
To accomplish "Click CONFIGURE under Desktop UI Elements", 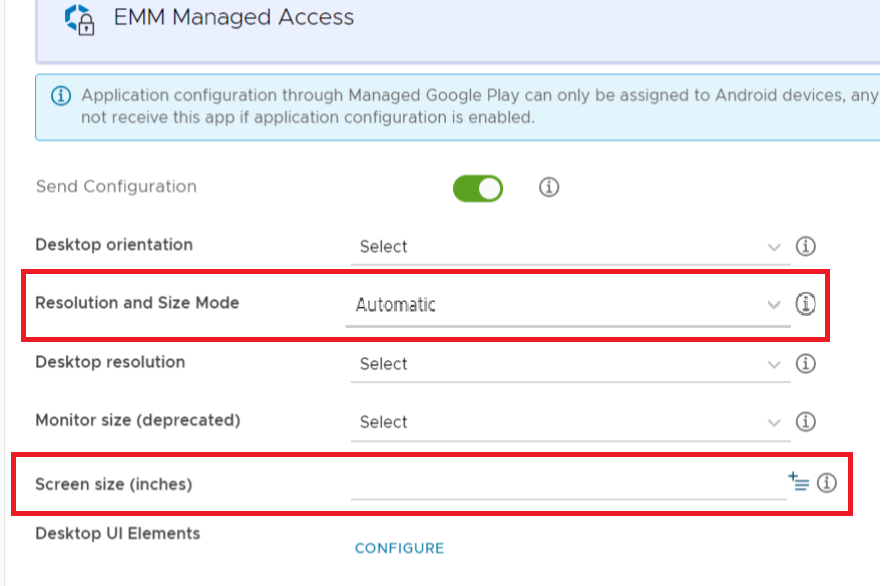I will [x=399, y=548].
